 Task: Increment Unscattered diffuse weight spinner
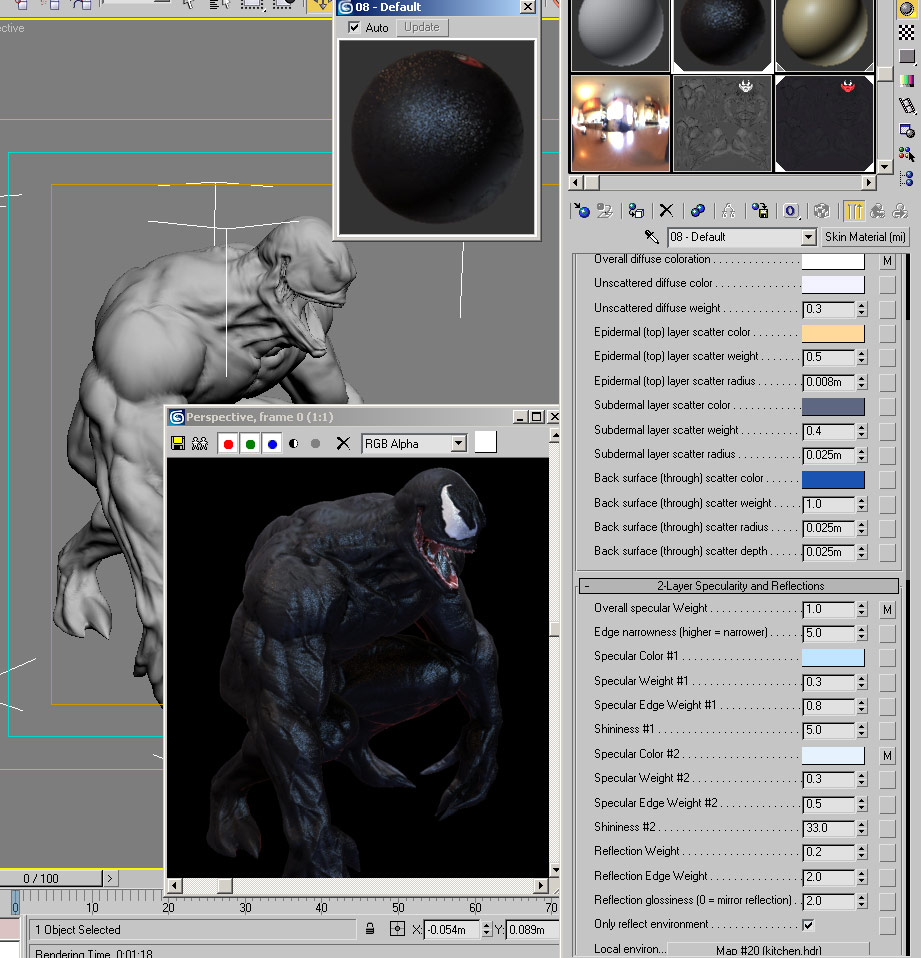click(x=862, y=305)
